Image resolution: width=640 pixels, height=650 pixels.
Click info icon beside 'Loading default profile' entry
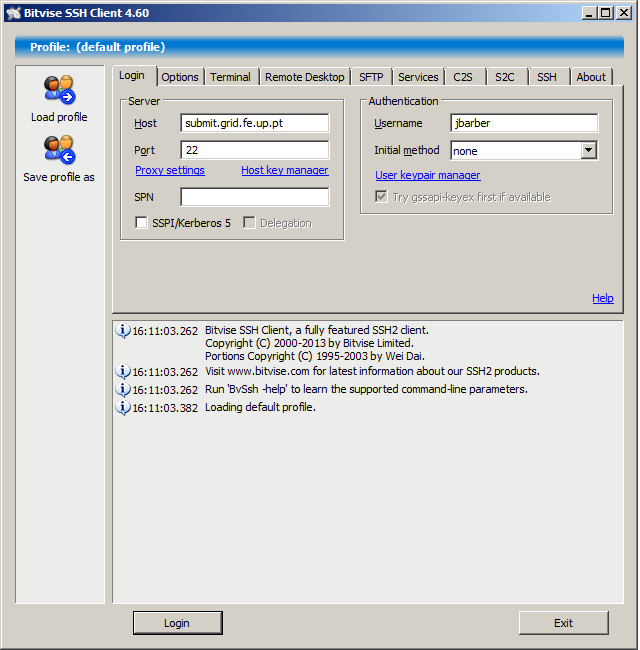pos(123,407)
